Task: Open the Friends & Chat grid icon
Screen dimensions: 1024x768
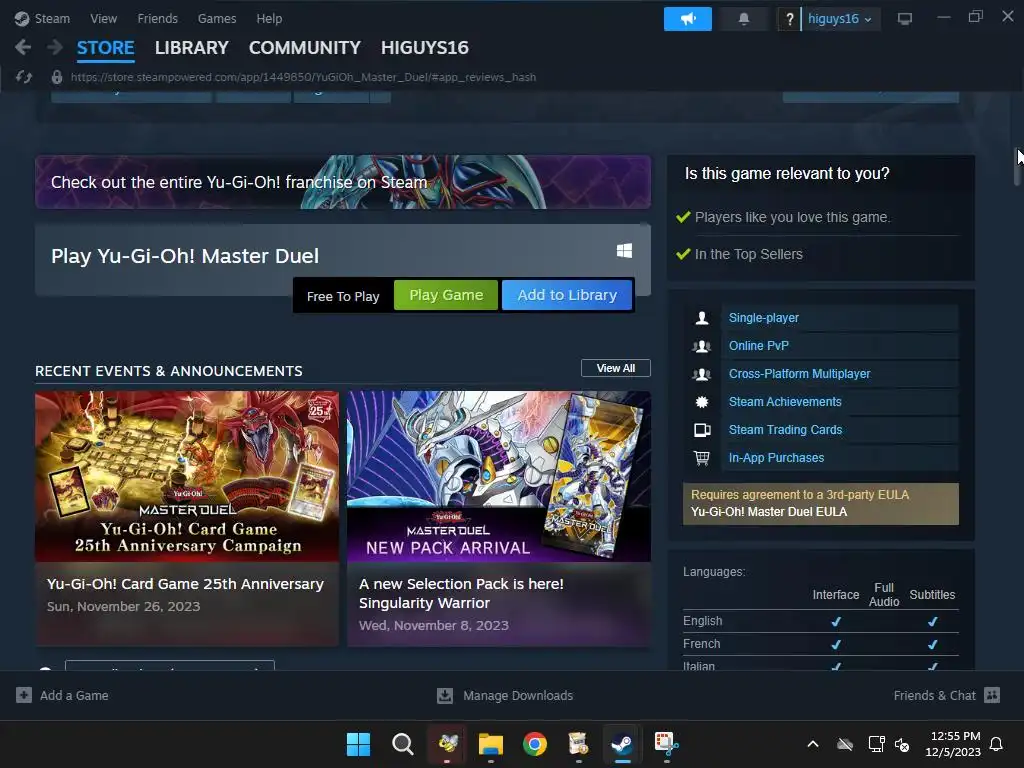Action: pos(992,695)
